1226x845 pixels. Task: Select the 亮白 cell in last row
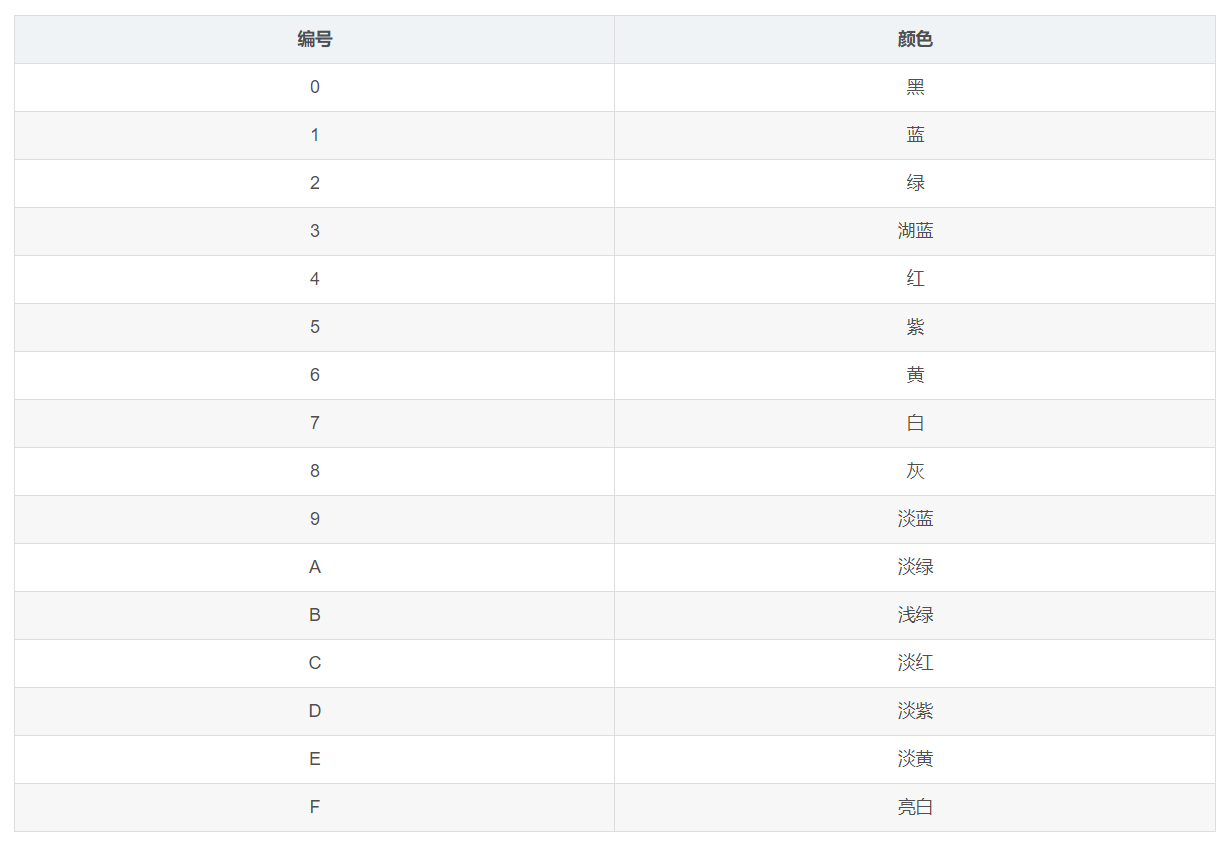(914, 807)
